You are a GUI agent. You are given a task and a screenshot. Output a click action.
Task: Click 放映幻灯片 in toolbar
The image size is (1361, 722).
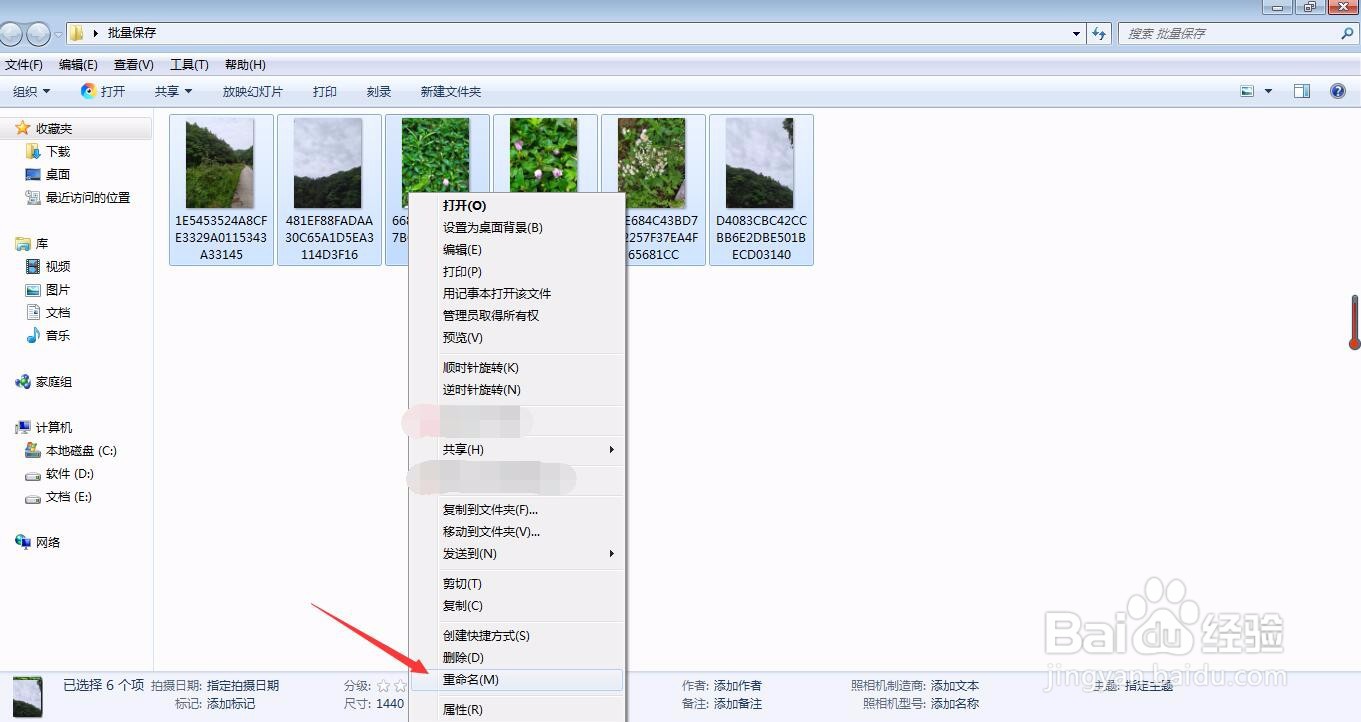coord(252,91)
